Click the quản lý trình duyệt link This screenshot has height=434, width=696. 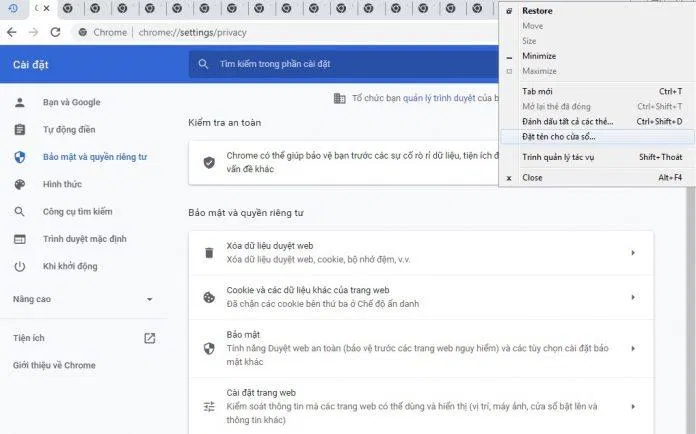437,98
